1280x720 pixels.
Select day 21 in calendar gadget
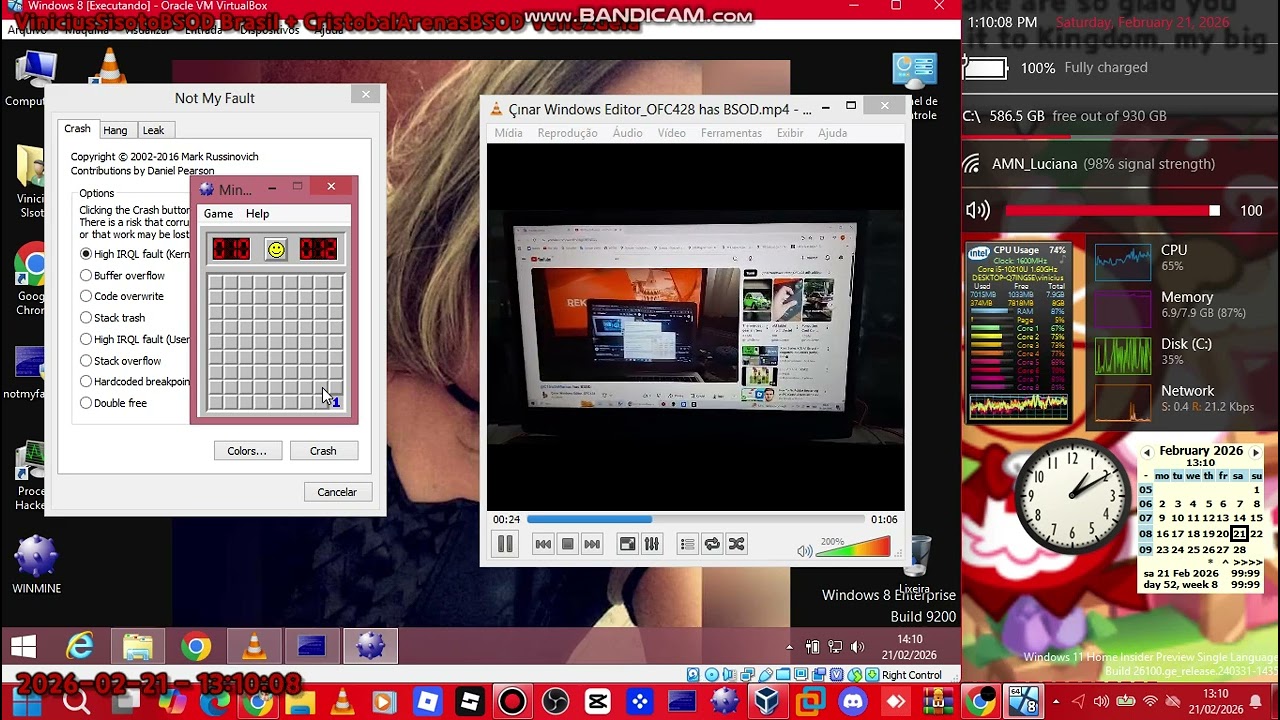click(x=1239, y=533)
